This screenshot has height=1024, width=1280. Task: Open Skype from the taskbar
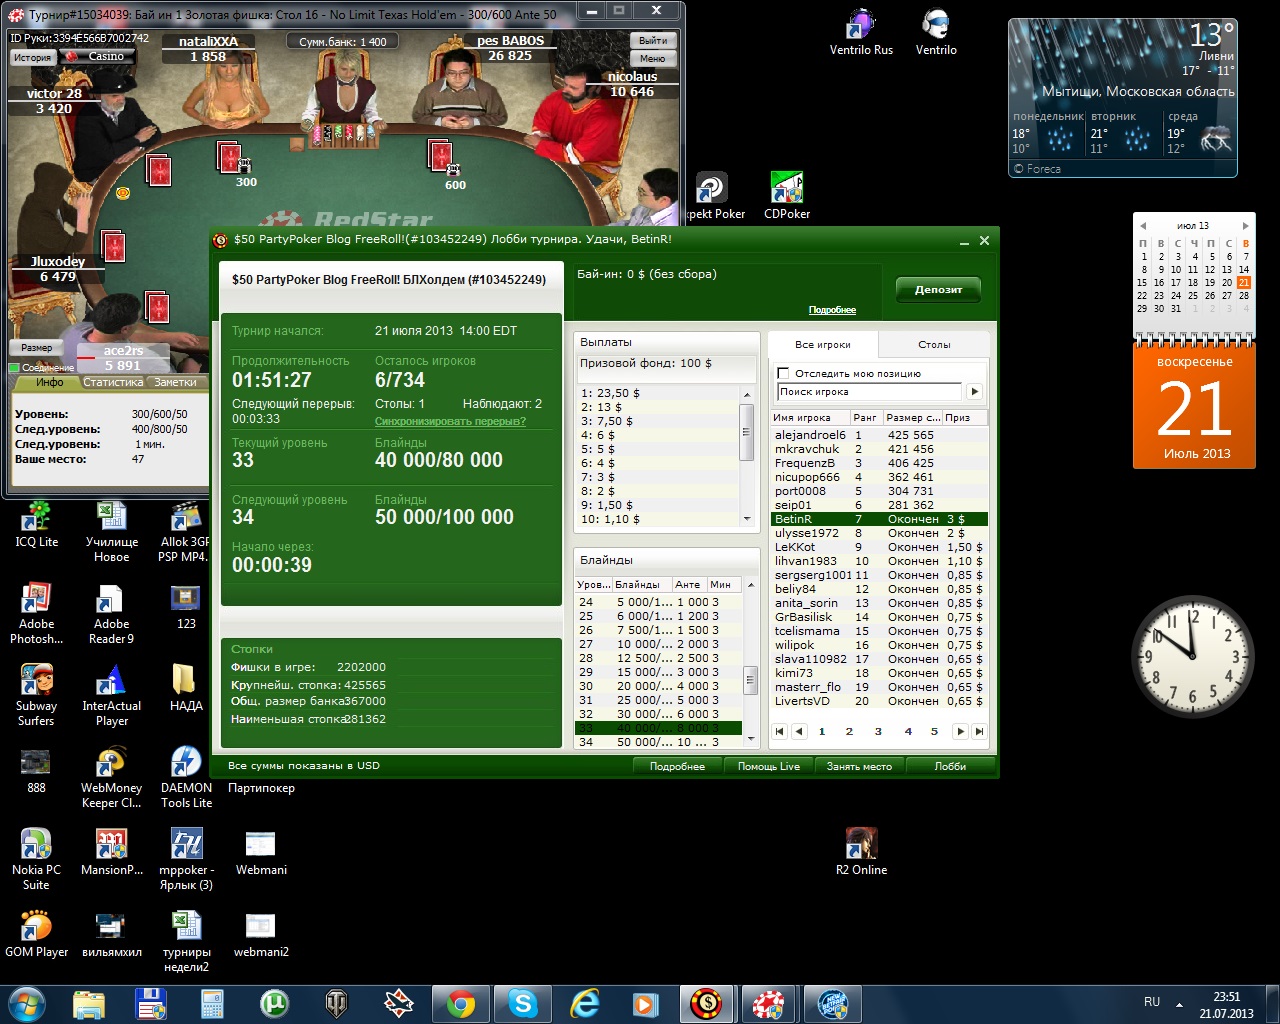[x=522, y=1002]
